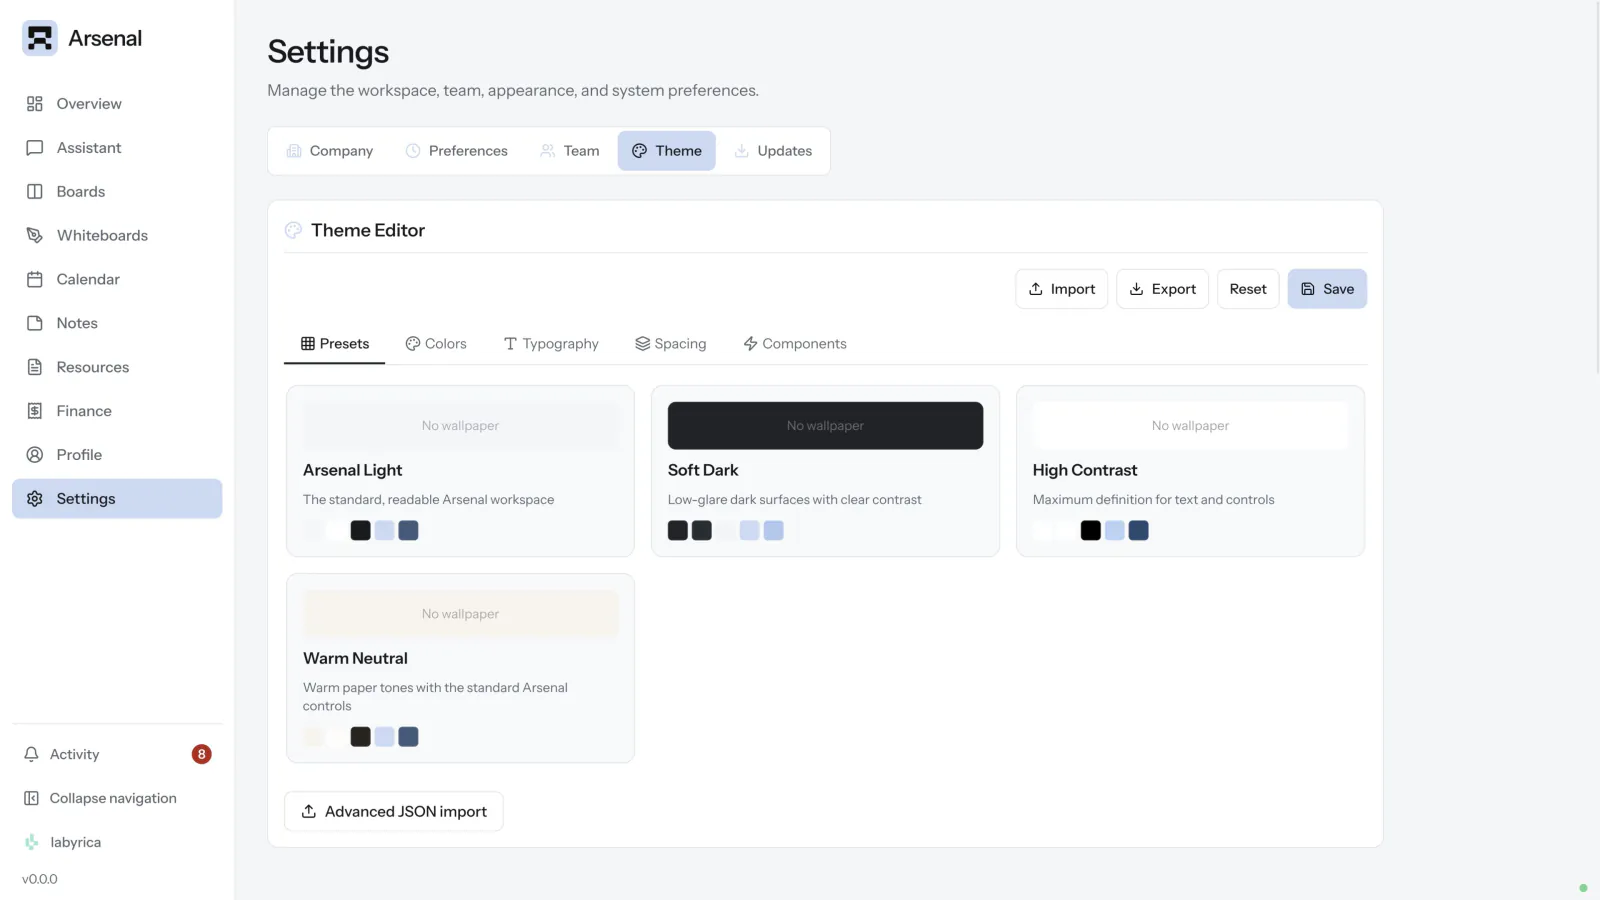1600x900 pixels.
Task: Open the Whiteboards section
Action: pos(117,236)
